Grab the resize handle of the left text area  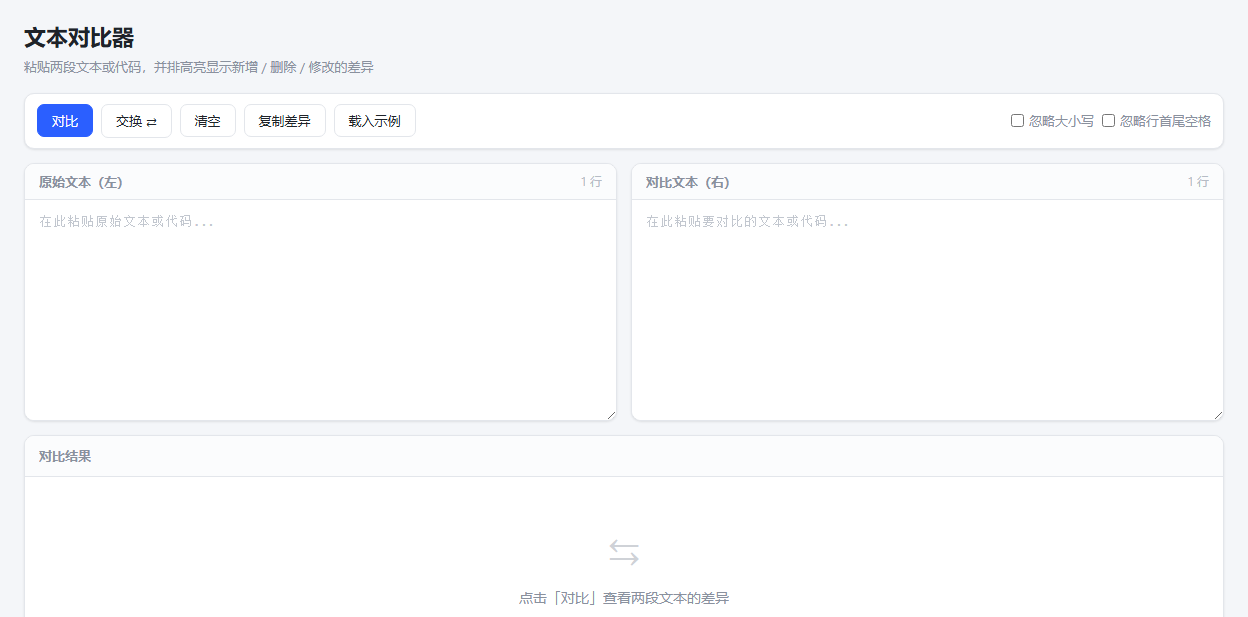[610, 414]
